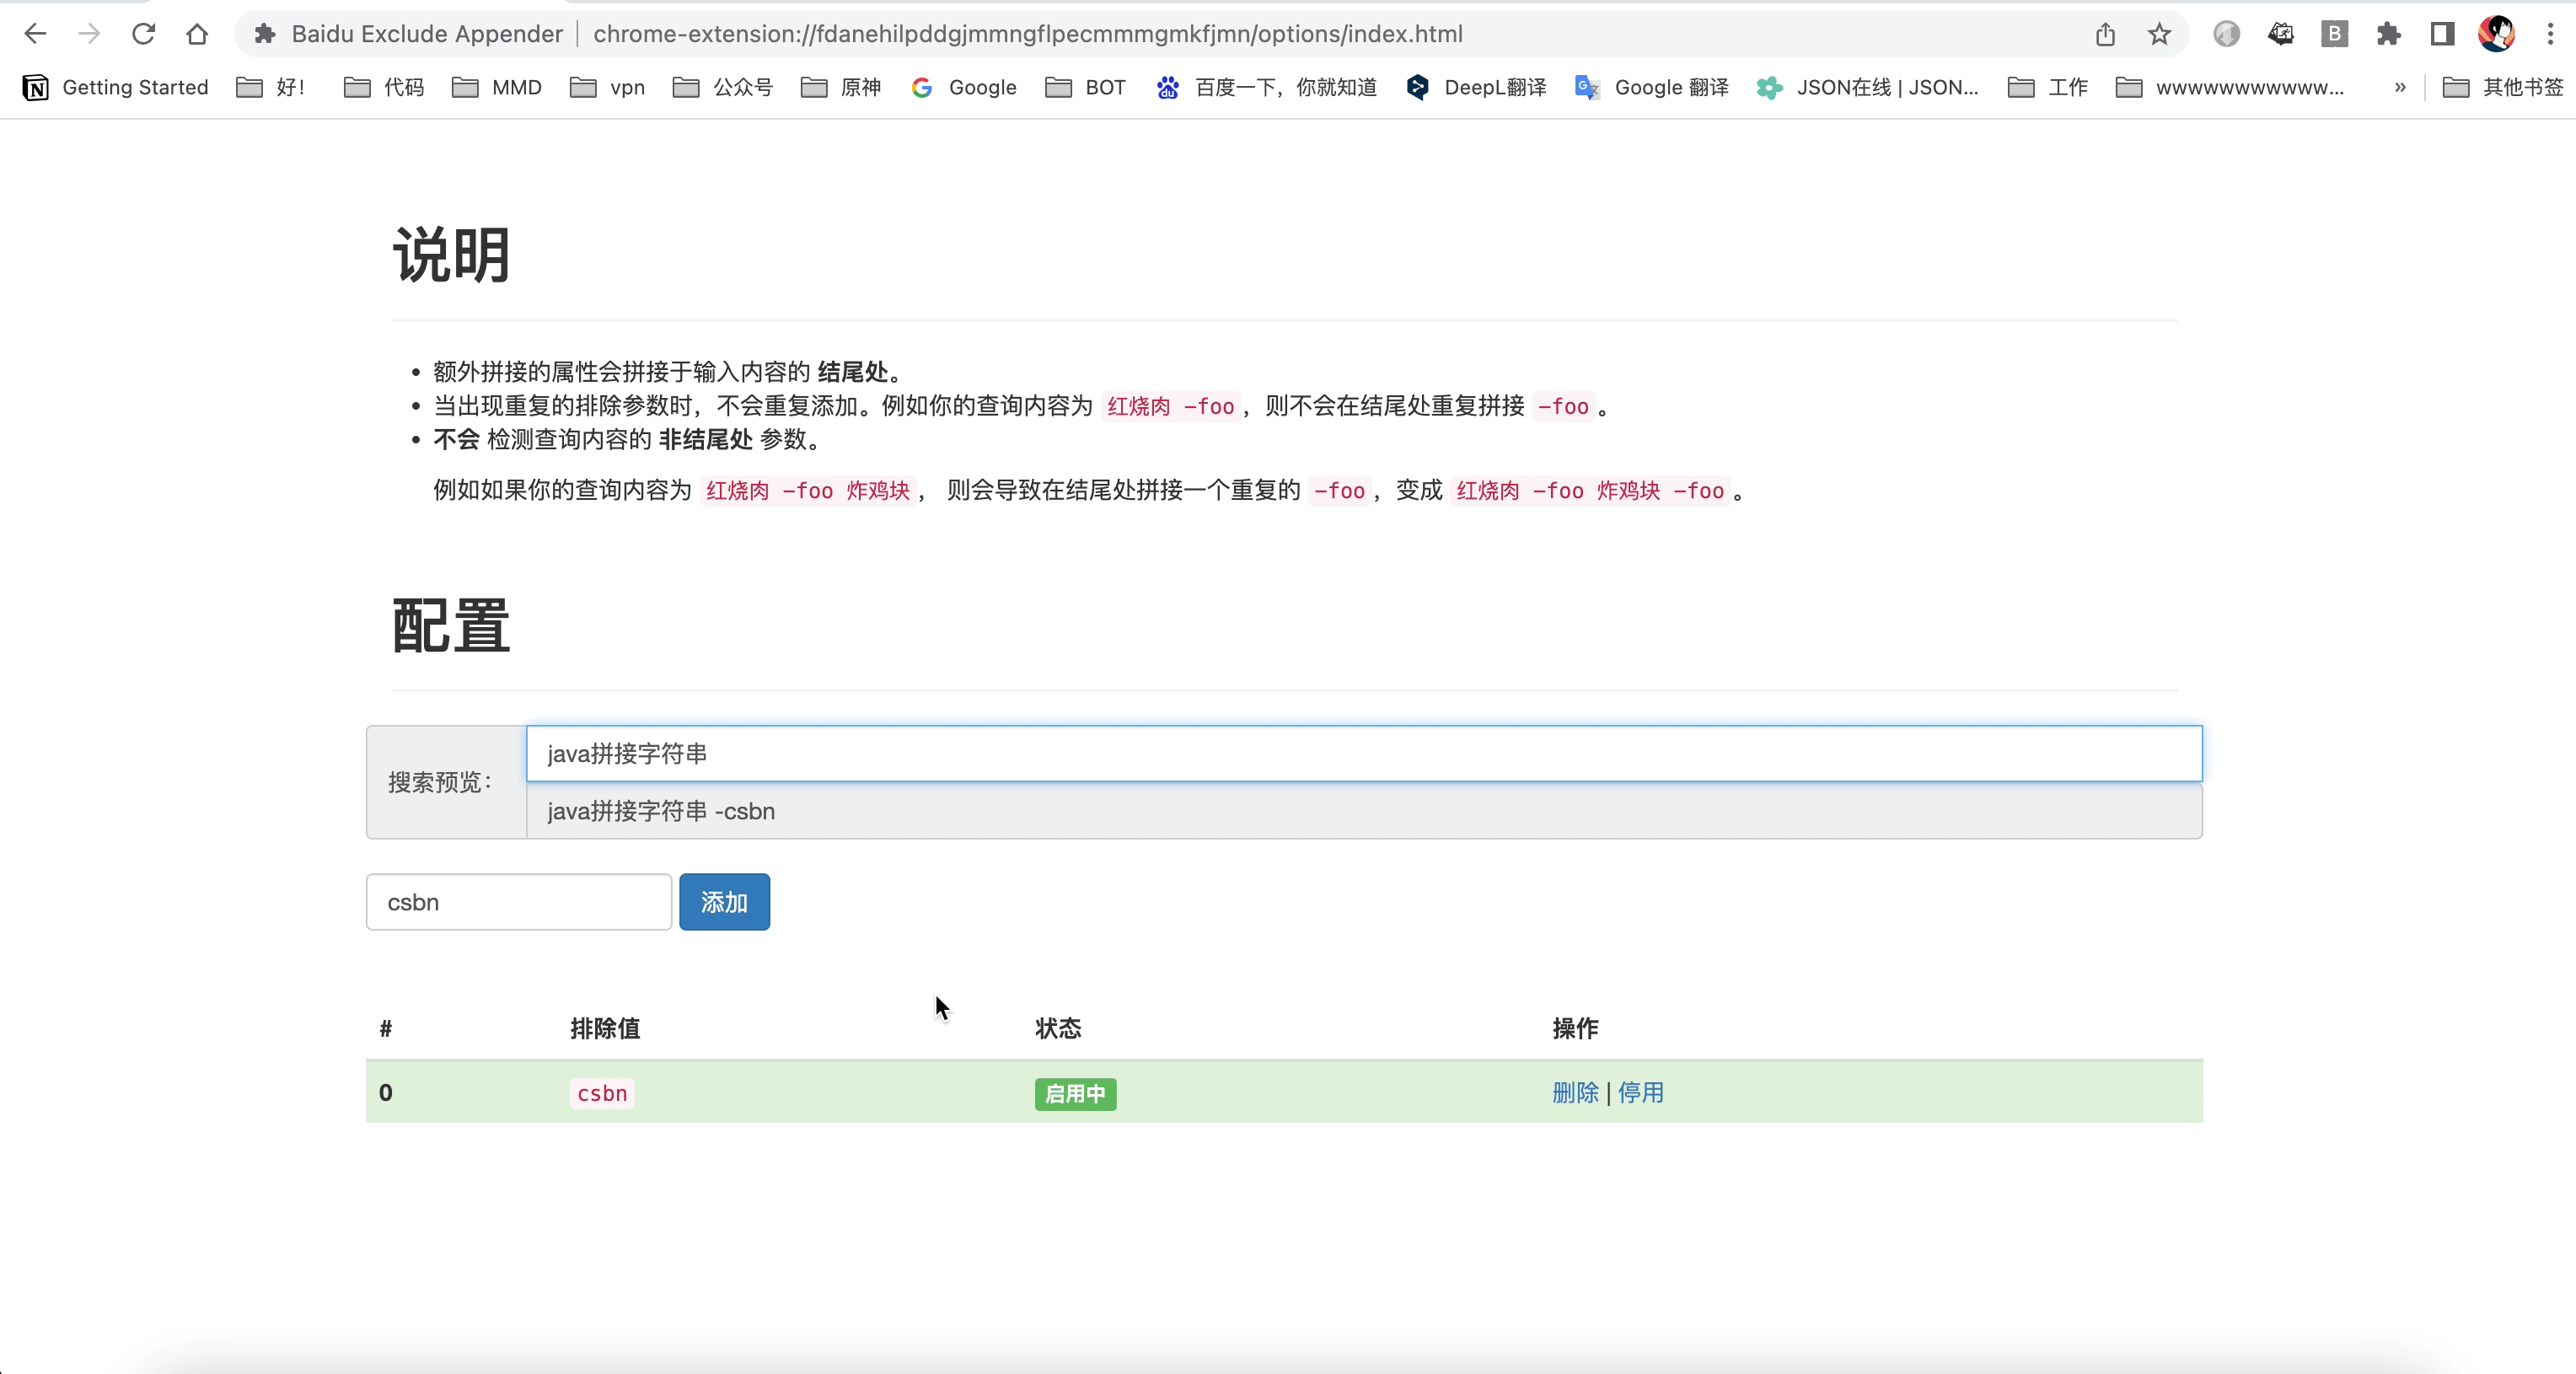Click the share icon in address bar
2576x1374 pixels.
2105,34
